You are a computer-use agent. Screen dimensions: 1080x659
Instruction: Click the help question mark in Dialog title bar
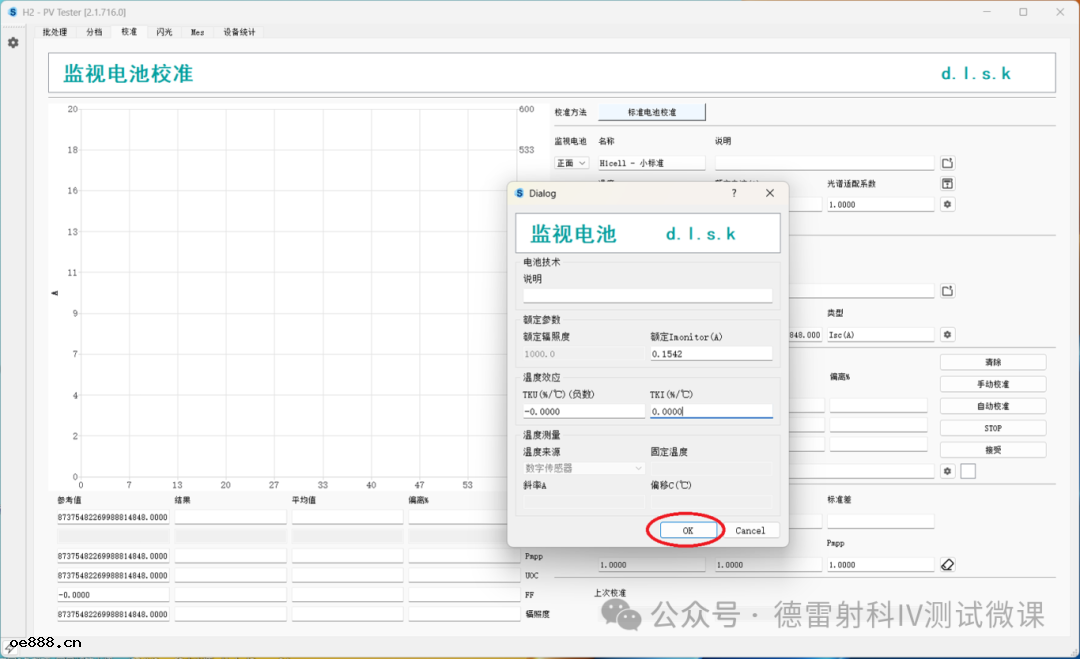[734, 193]
